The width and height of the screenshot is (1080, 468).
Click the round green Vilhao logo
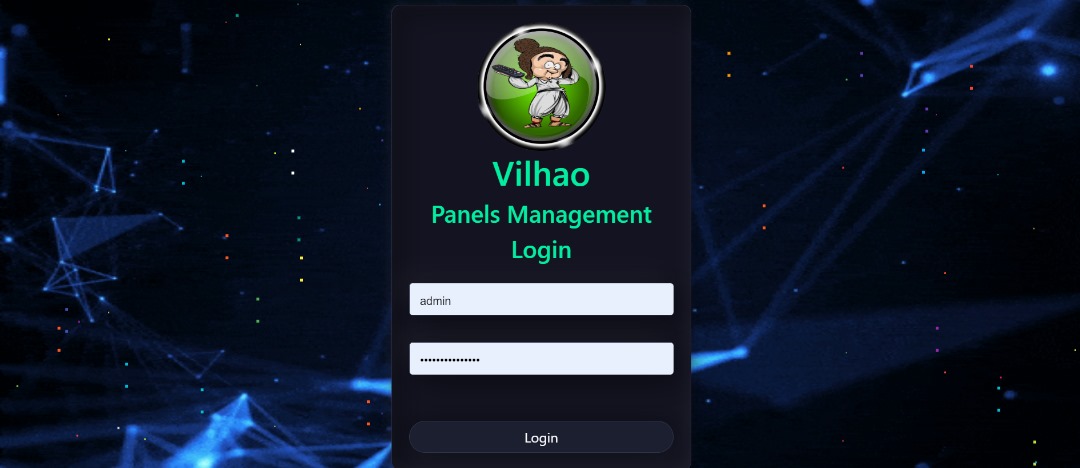point(541,87)
